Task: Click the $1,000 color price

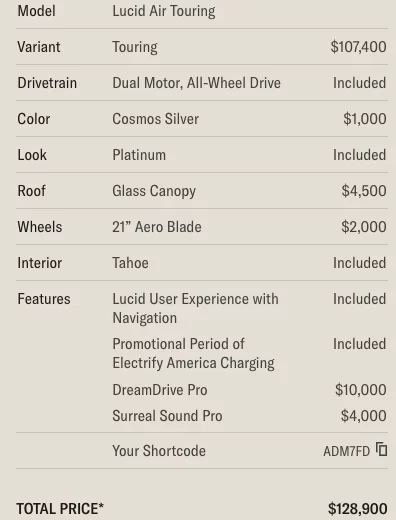Action: tap(365, 119)
